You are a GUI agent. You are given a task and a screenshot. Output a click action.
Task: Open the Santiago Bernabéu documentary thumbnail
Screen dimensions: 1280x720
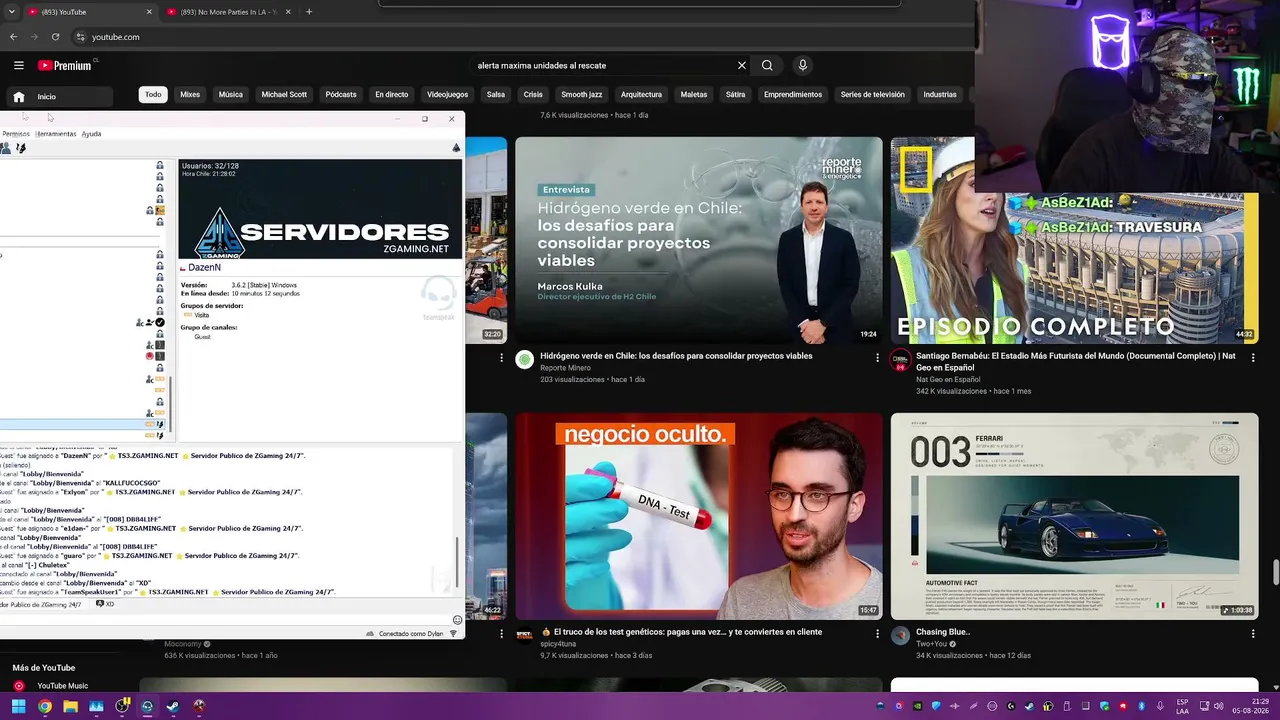(x=1075, y=240)
